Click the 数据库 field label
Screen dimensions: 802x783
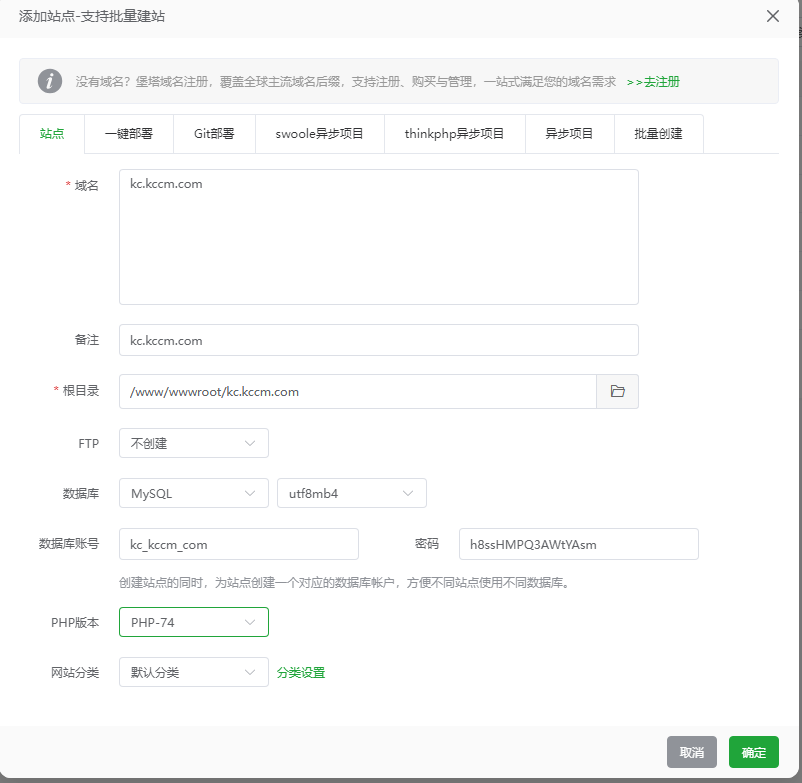(x=81, y=494)
